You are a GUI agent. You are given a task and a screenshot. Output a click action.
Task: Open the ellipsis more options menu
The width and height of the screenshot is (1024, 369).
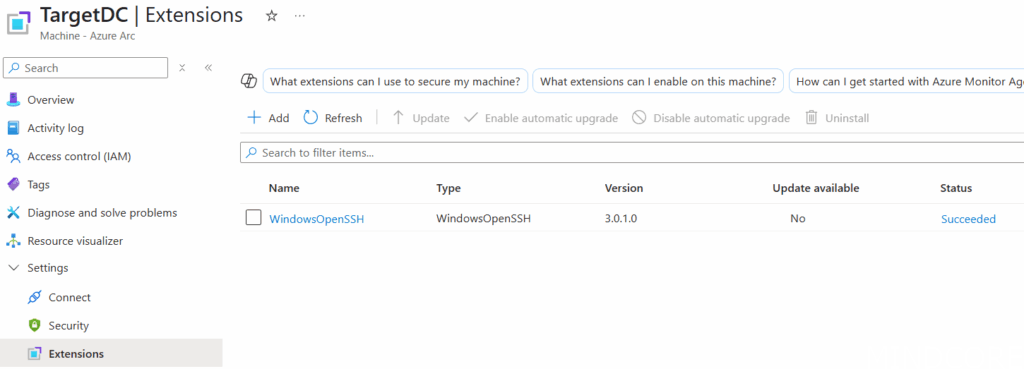(x=300, y=16)
